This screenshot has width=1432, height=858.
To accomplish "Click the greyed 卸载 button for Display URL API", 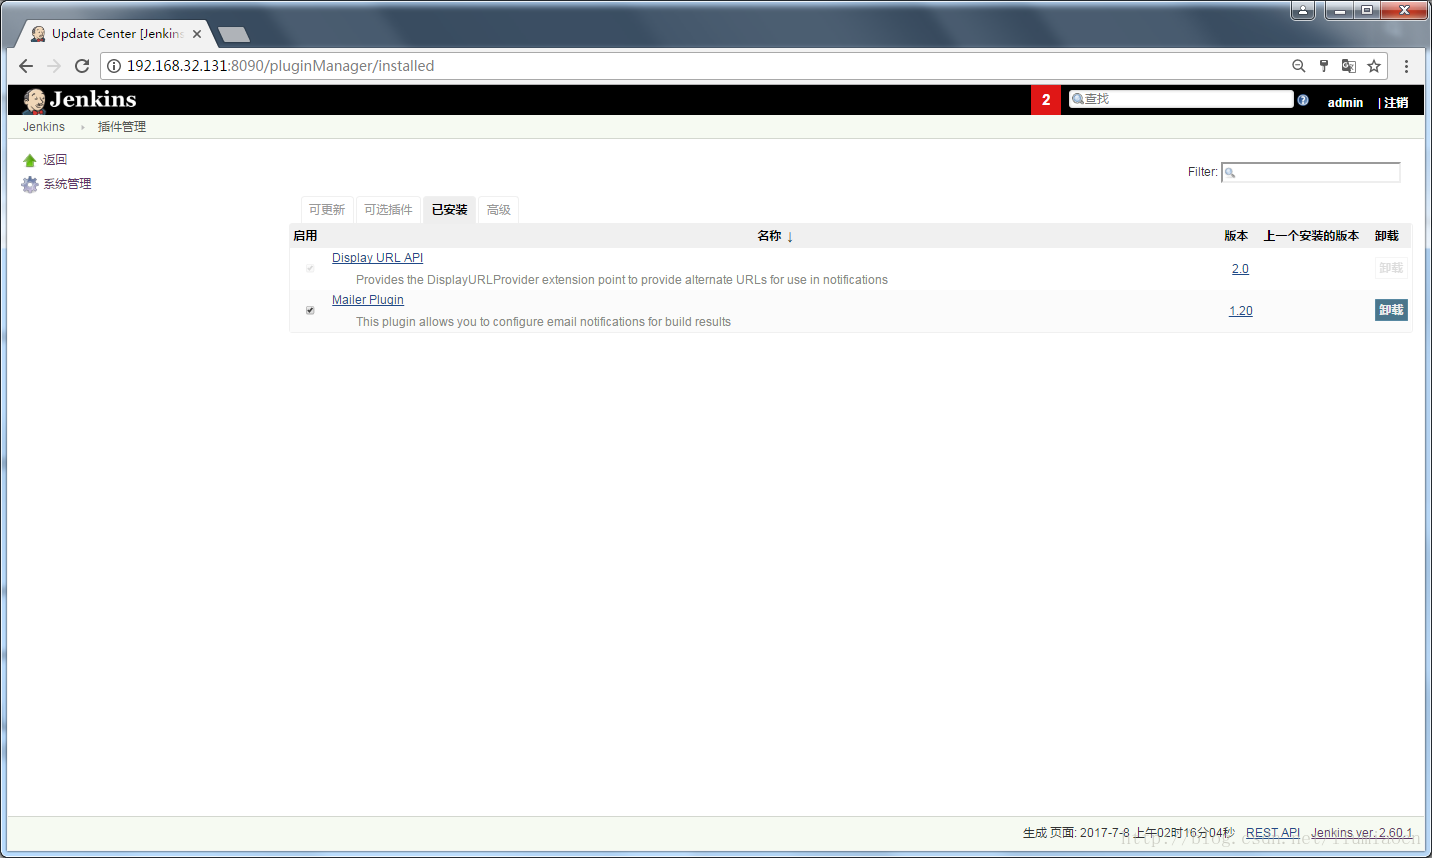I will point(1391,268).
